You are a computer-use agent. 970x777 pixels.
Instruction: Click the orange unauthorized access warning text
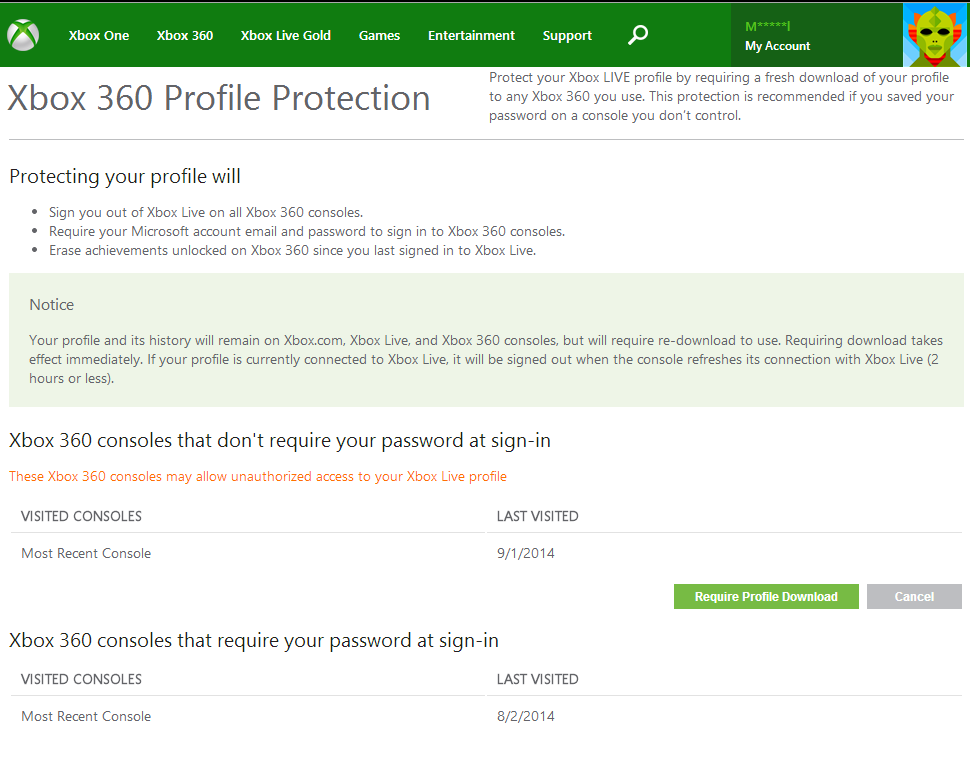point(258,476)
